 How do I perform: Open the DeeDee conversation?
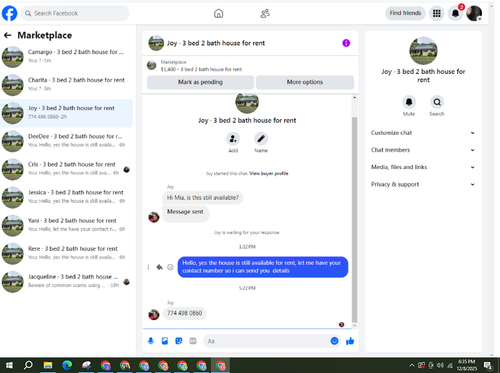tap(67, 141)
